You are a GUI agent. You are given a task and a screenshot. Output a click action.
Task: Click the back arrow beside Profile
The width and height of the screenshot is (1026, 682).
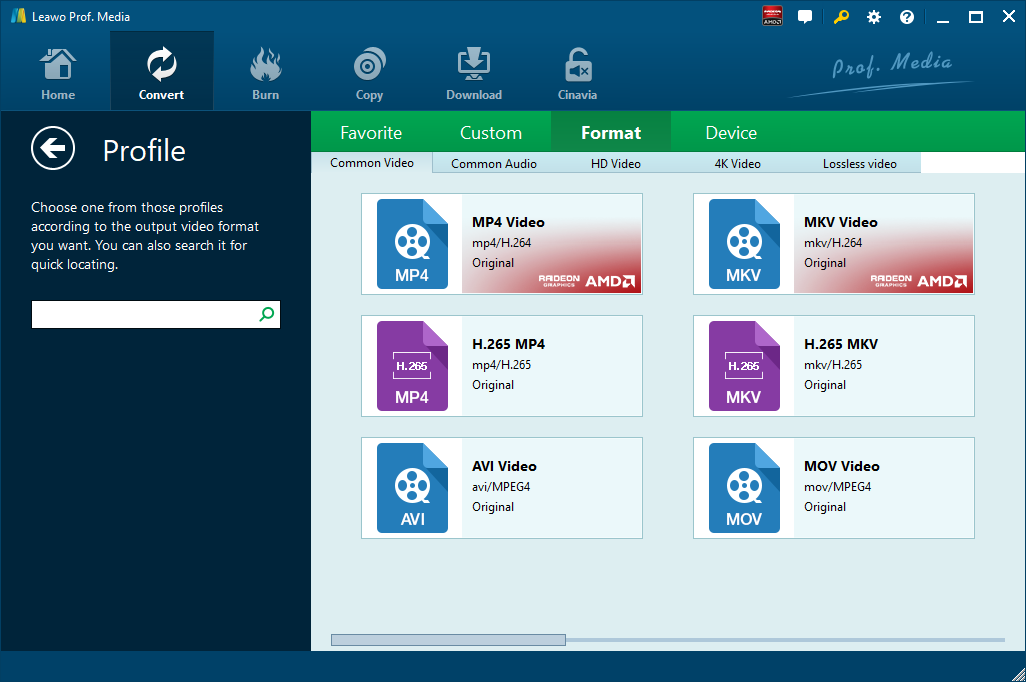[53, 149]
